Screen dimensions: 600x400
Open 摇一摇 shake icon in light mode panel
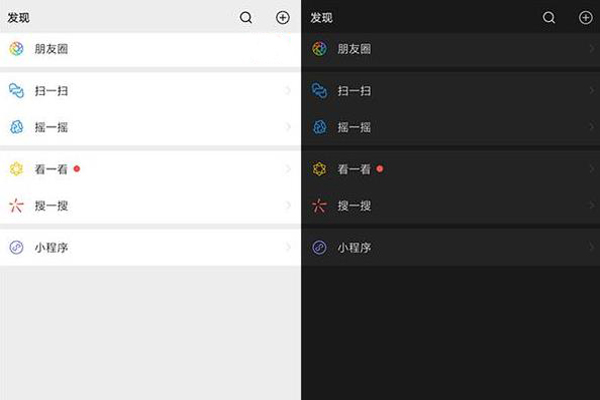[16, 127]
